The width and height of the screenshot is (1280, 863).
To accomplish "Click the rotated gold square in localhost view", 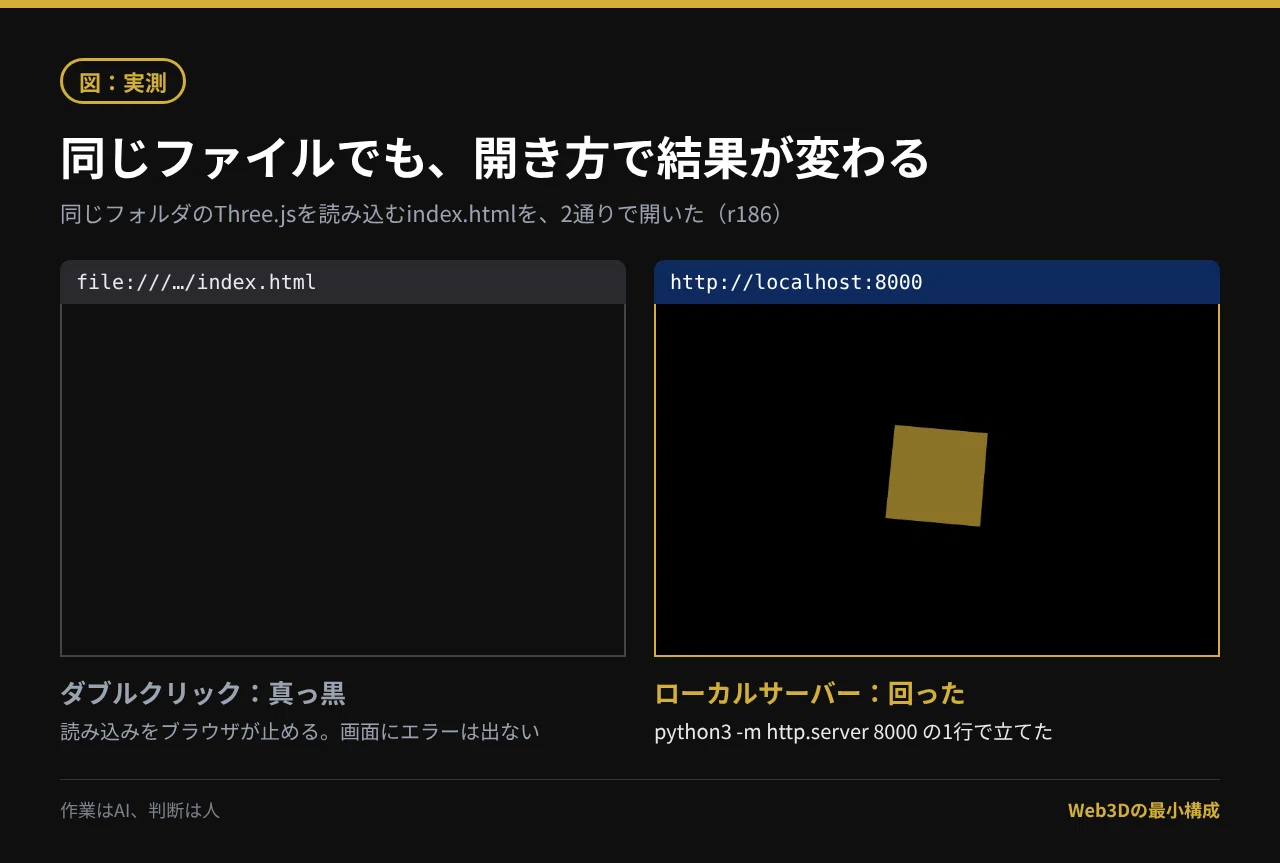I will pyautogui.click(x=937, y=475).
